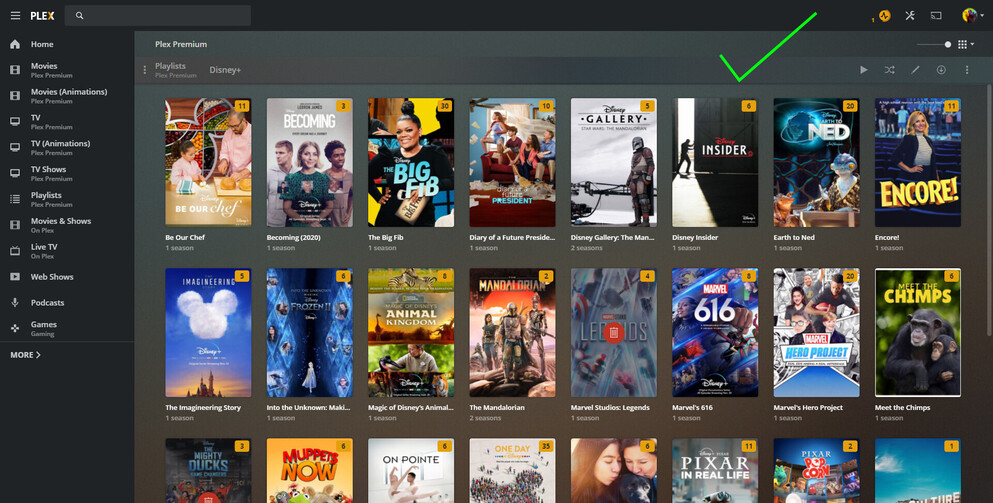
Task: Open Movies (Animations) library
Action: pyautogui.click(x=67, y=96)
